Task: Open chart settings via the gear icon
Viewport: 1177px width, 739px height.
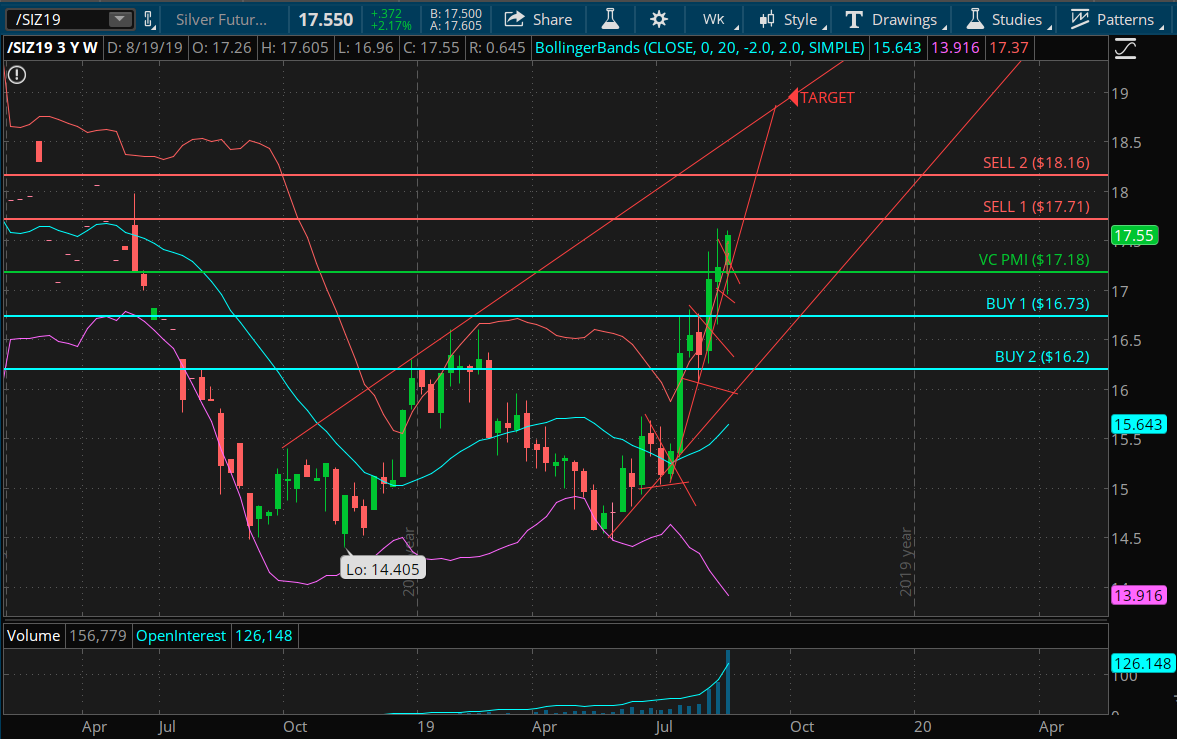Action: click(x=658, y=19)
